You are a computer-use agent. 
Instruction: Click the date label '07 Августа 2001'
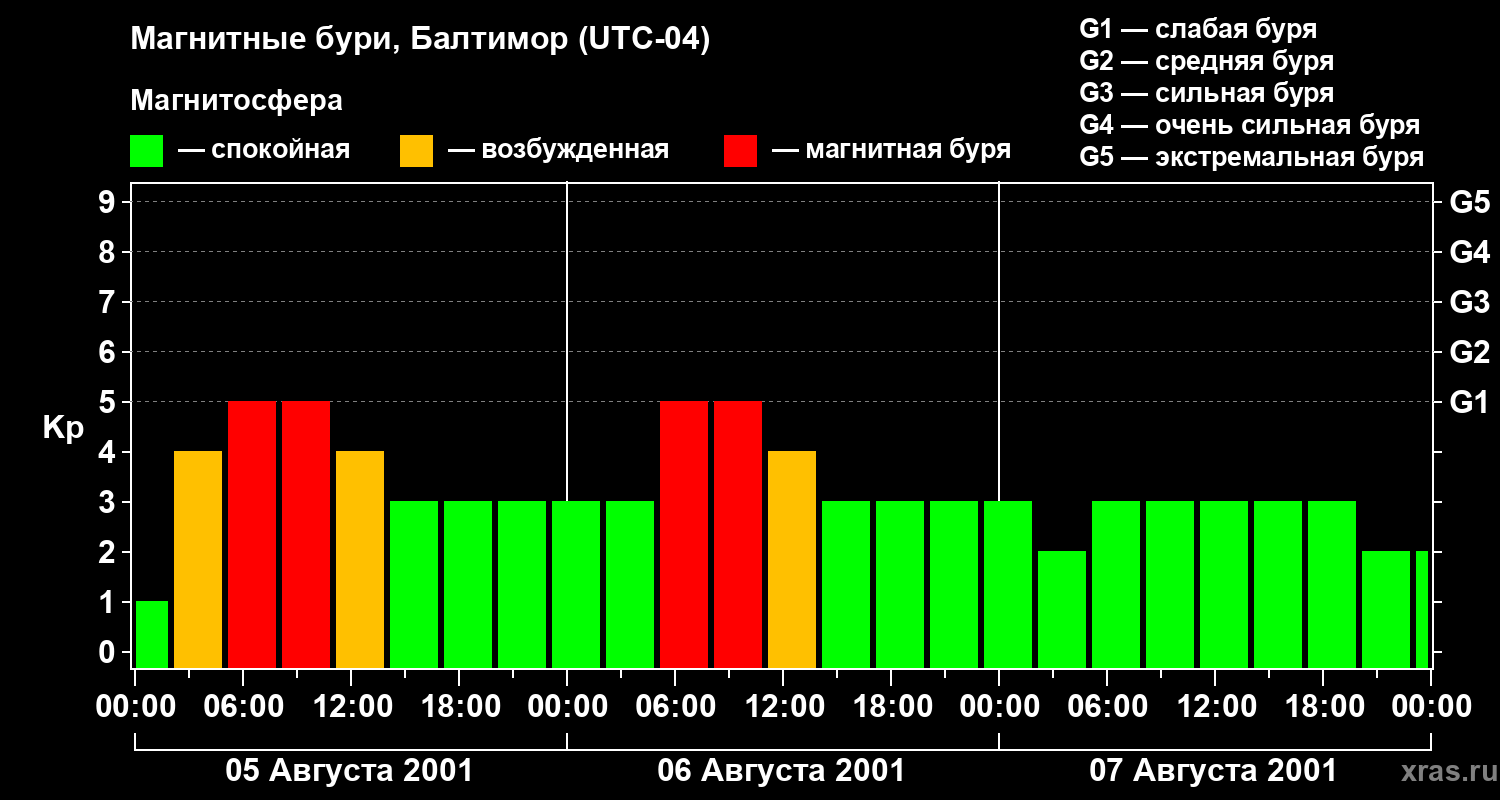pyautogui.click(x=1213, y=770)
